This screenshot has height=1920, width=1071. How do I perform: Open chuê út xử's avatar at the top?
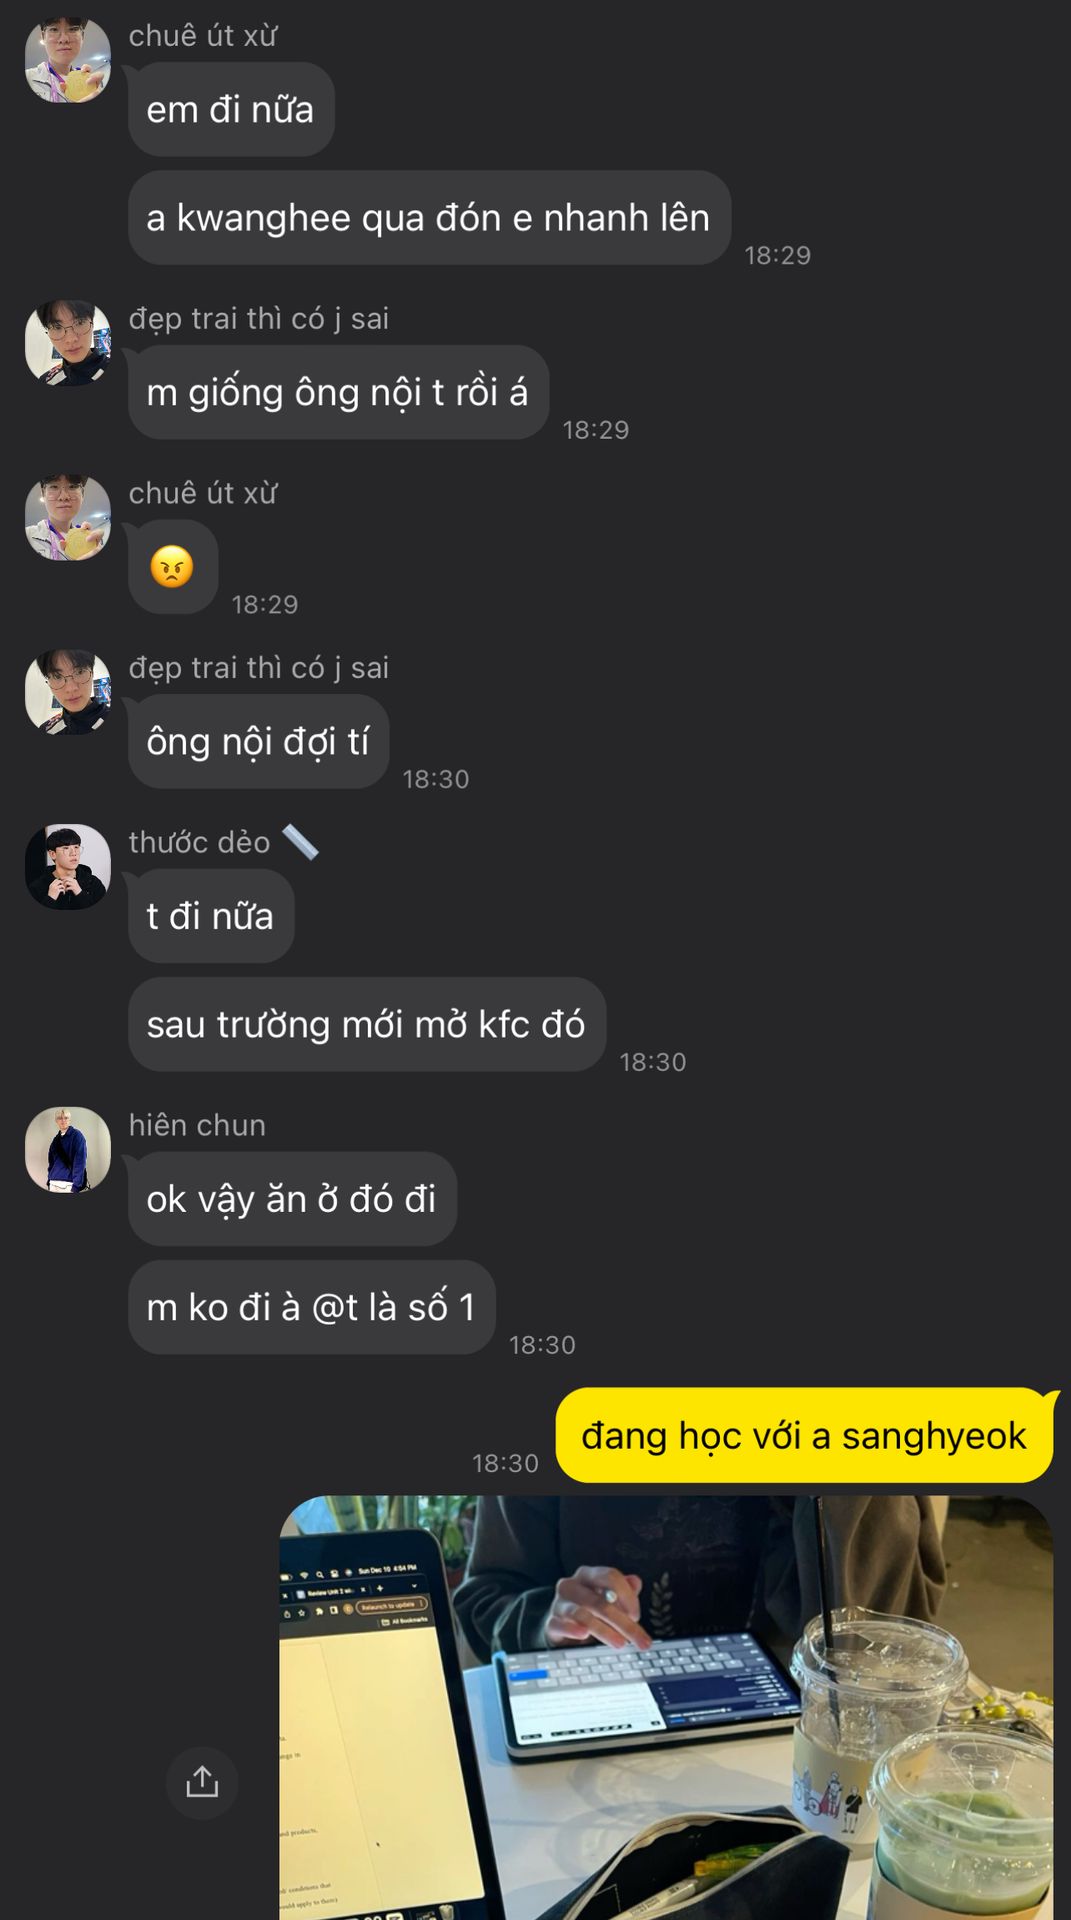click(68, 59)
